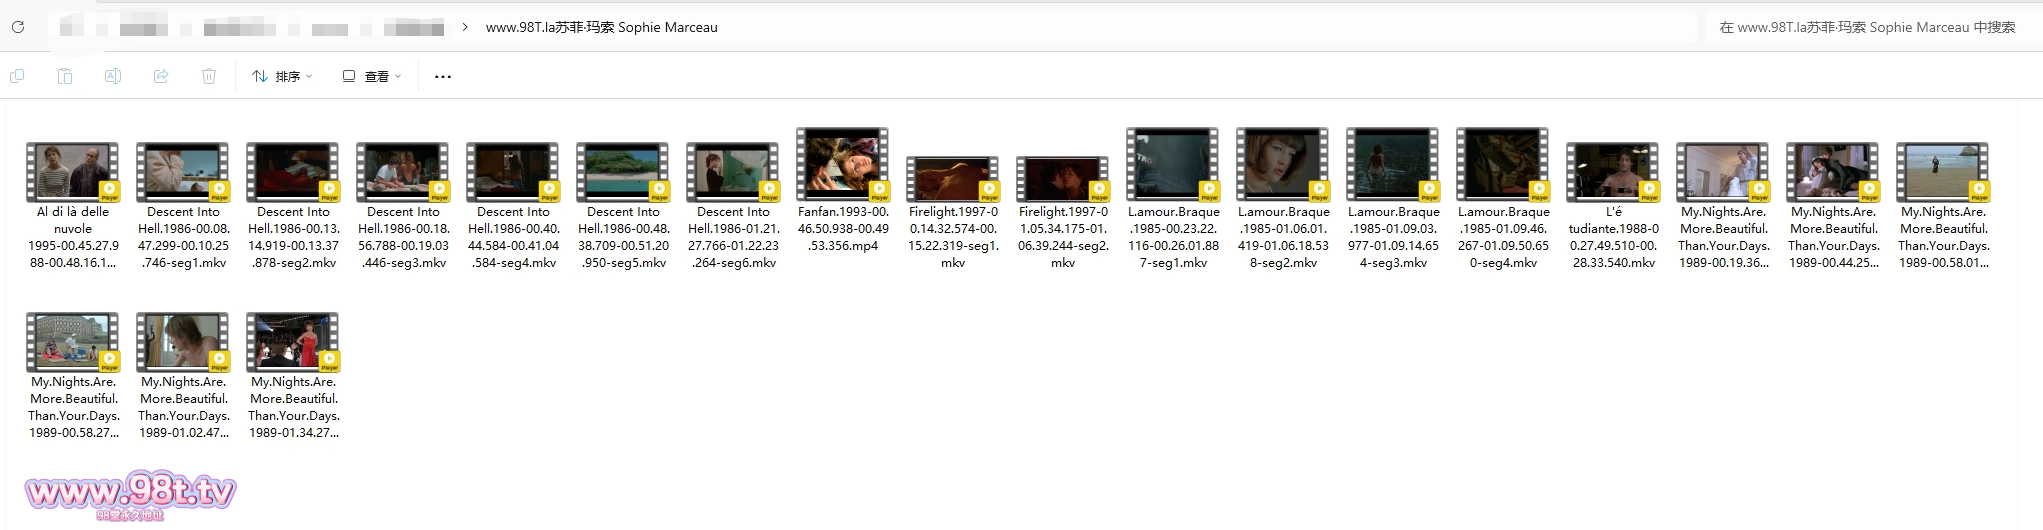Click the delete trash icon
Screen dimensions: 2043x530
(209, 76)
